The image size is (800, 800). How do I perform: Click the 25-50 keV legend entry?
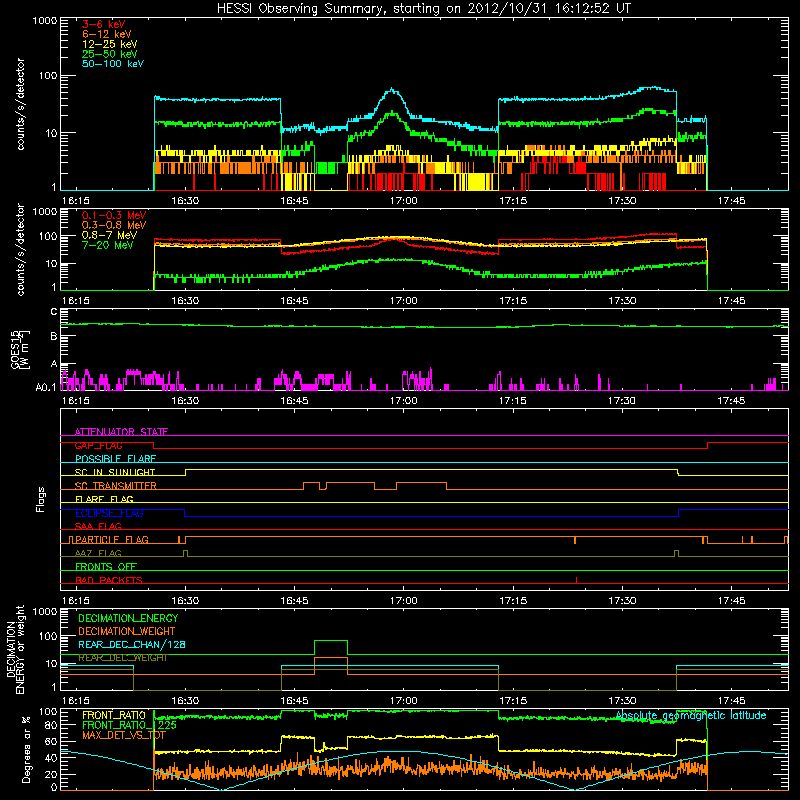tap(110, 54)
